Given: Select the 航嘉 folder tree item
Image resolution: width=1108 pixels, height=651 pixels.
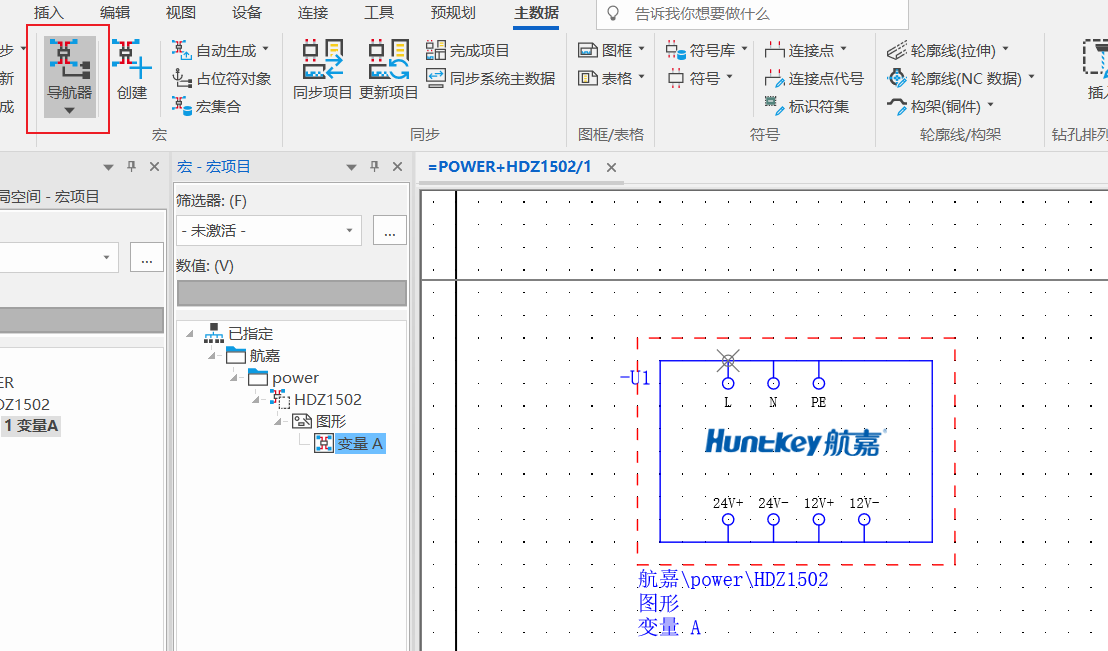Looking at the screenshot, I should pyautogui.click(x=264, y=356).
